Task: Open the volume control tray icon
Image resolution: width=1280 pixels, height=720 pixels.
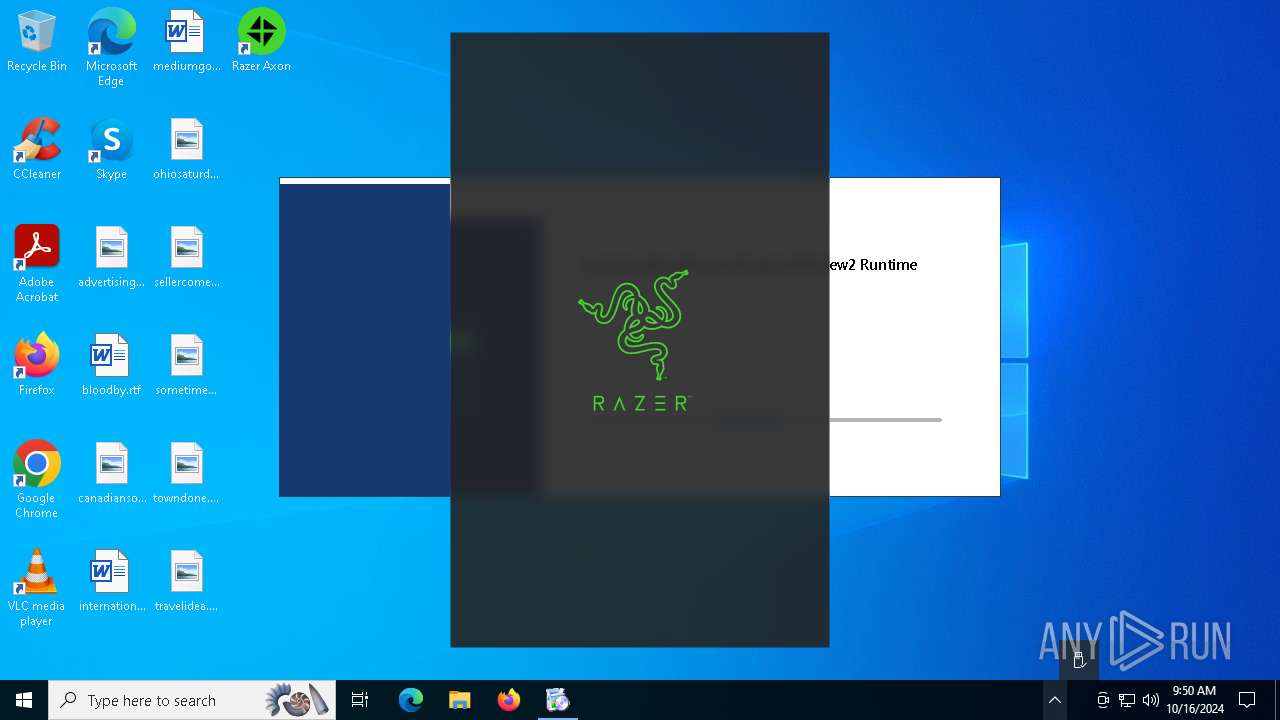Action: [1151, 700]
